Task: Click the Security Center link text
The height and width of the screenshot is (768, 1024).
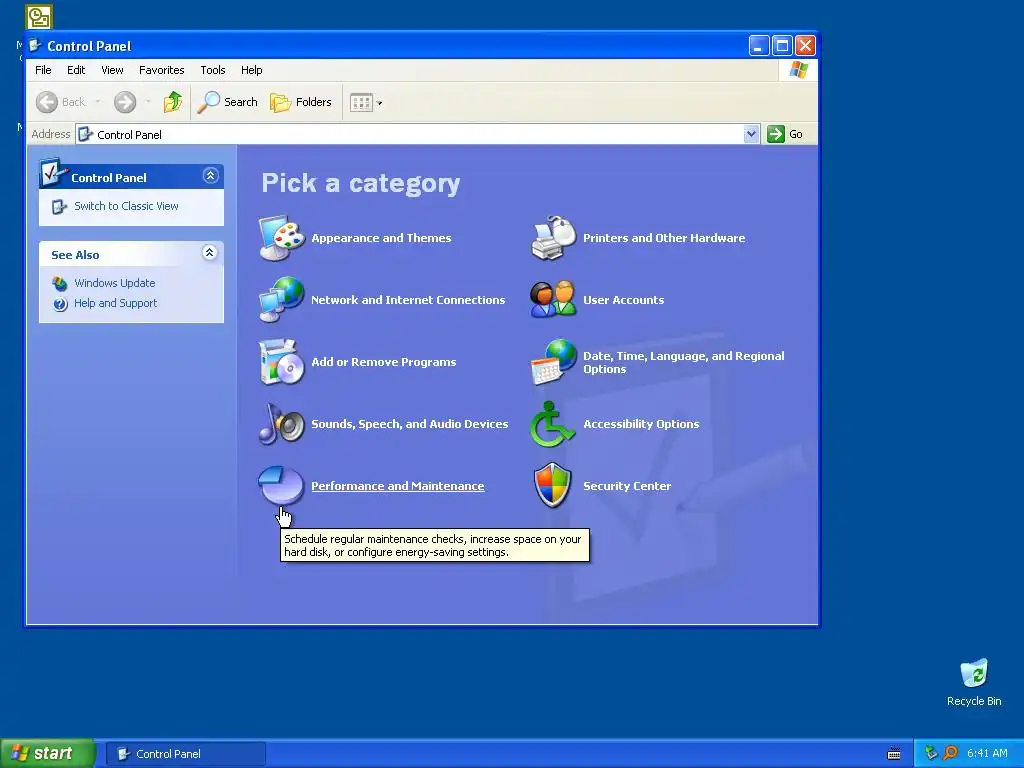Action: [627, 486]
